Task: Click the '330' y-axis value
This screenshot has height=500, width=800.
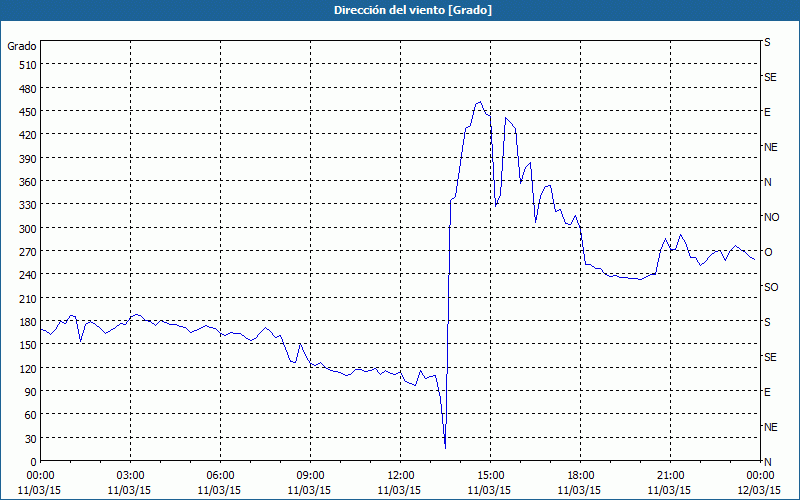Action: (x=28, y=205)
